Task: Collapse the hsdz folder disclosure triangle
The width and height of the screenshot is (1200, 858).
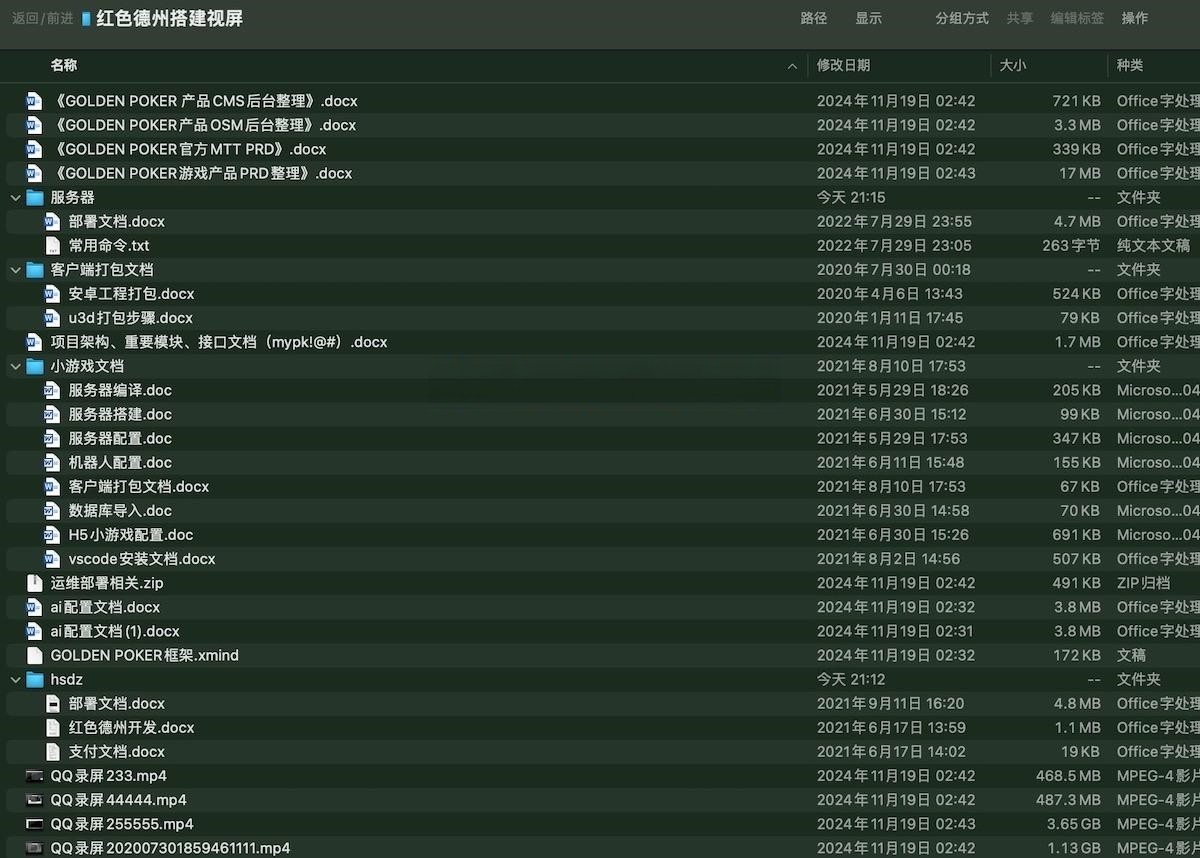Action: [x=15, y=680]
